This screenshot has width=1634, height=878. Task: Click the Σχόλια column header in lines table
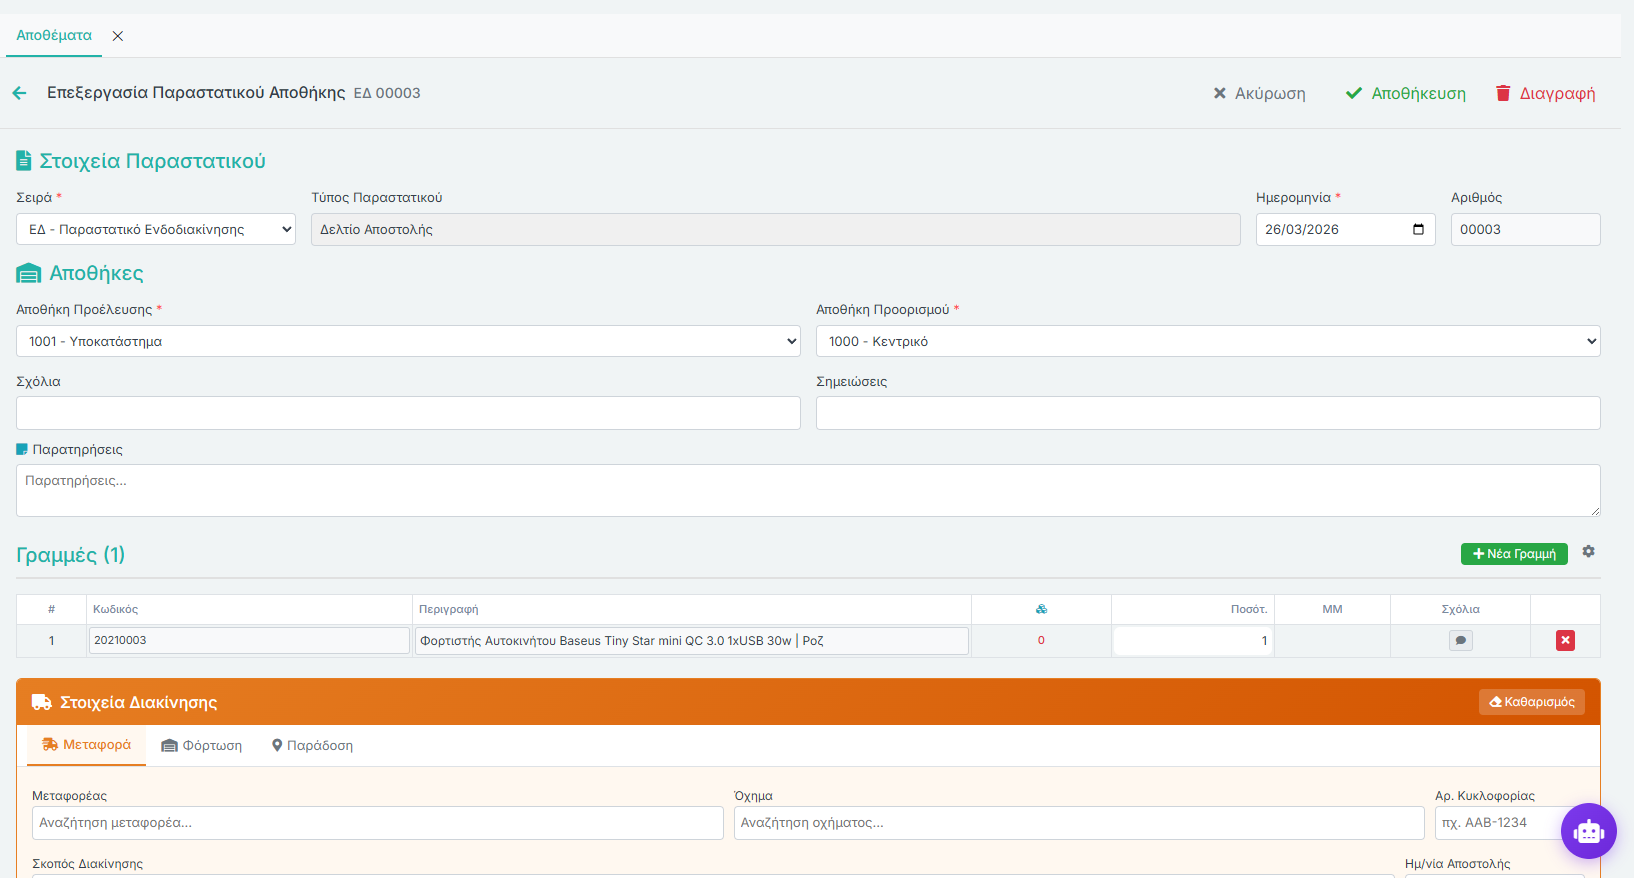point(1460,609)
